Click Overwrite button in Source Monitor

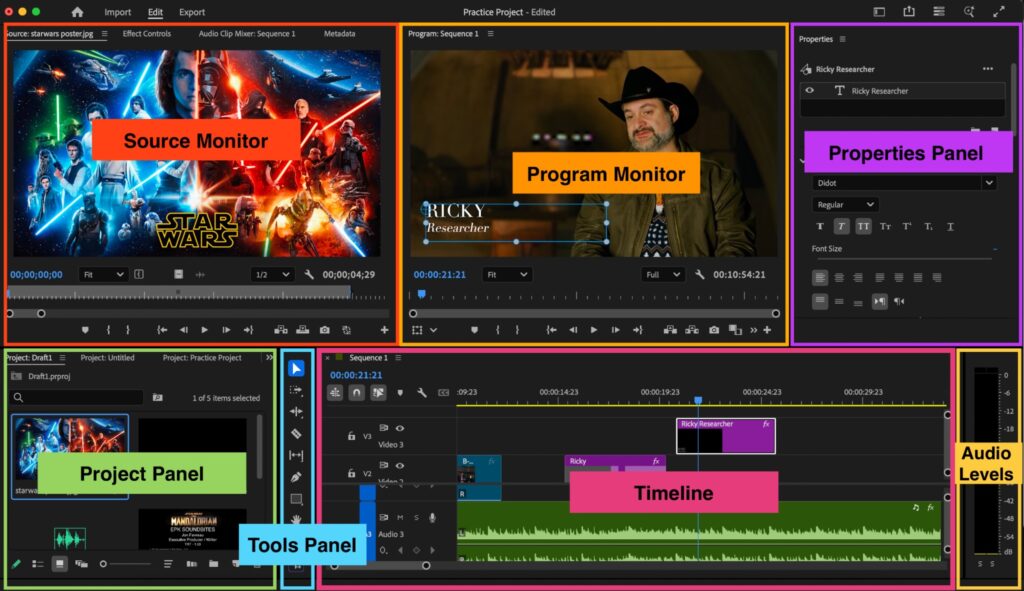[x=302, y=330]
